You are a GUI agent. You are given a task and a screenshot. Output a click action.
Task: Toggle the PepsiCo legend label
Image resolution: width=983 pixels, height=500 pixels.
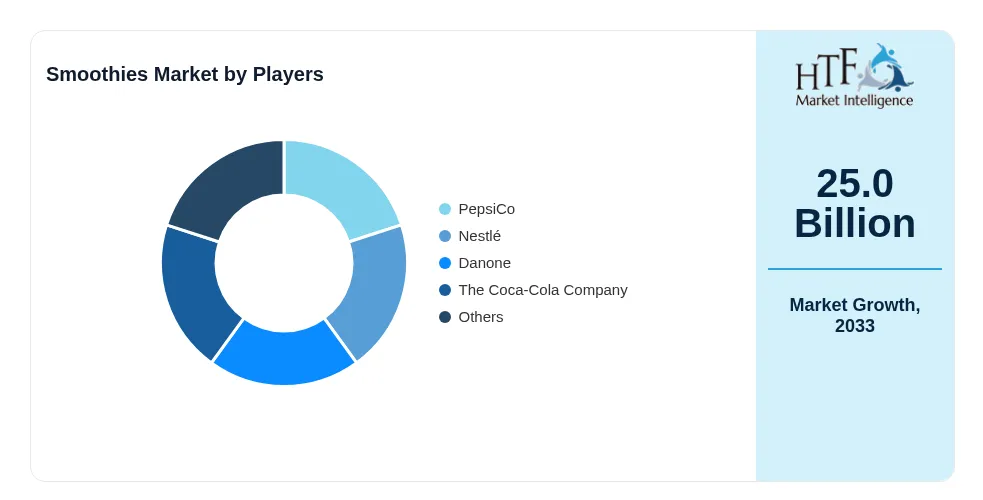(486, 209)
